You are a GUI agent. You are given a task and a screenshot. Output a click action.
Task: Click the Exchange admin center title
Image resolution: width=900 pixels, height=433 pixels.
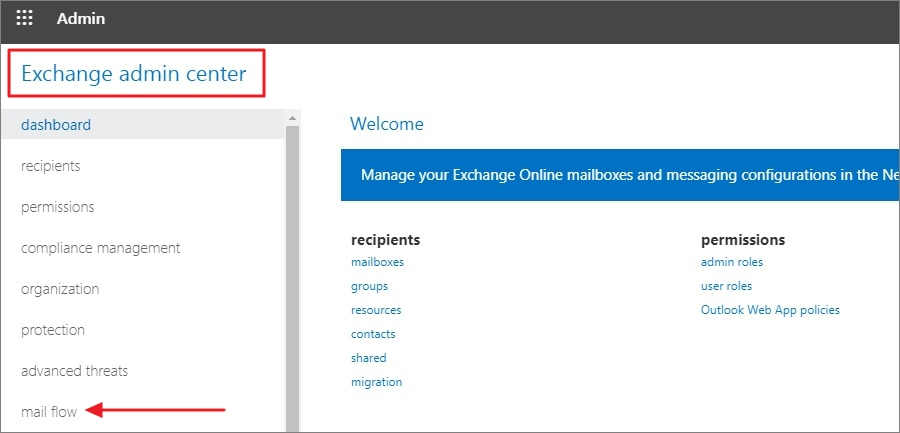pyautogui.click(x=134, y=74)
